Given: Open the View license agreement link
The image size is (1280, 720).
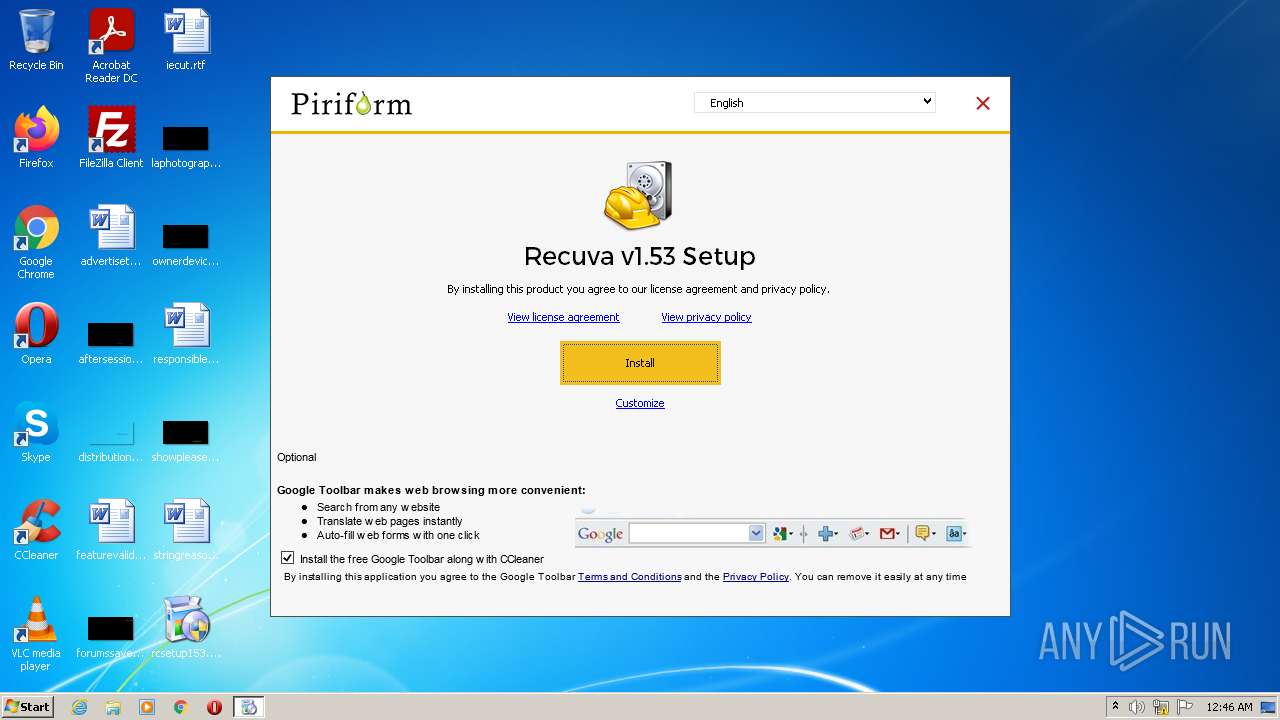Looking at the screenshot, I should [563, 317].
